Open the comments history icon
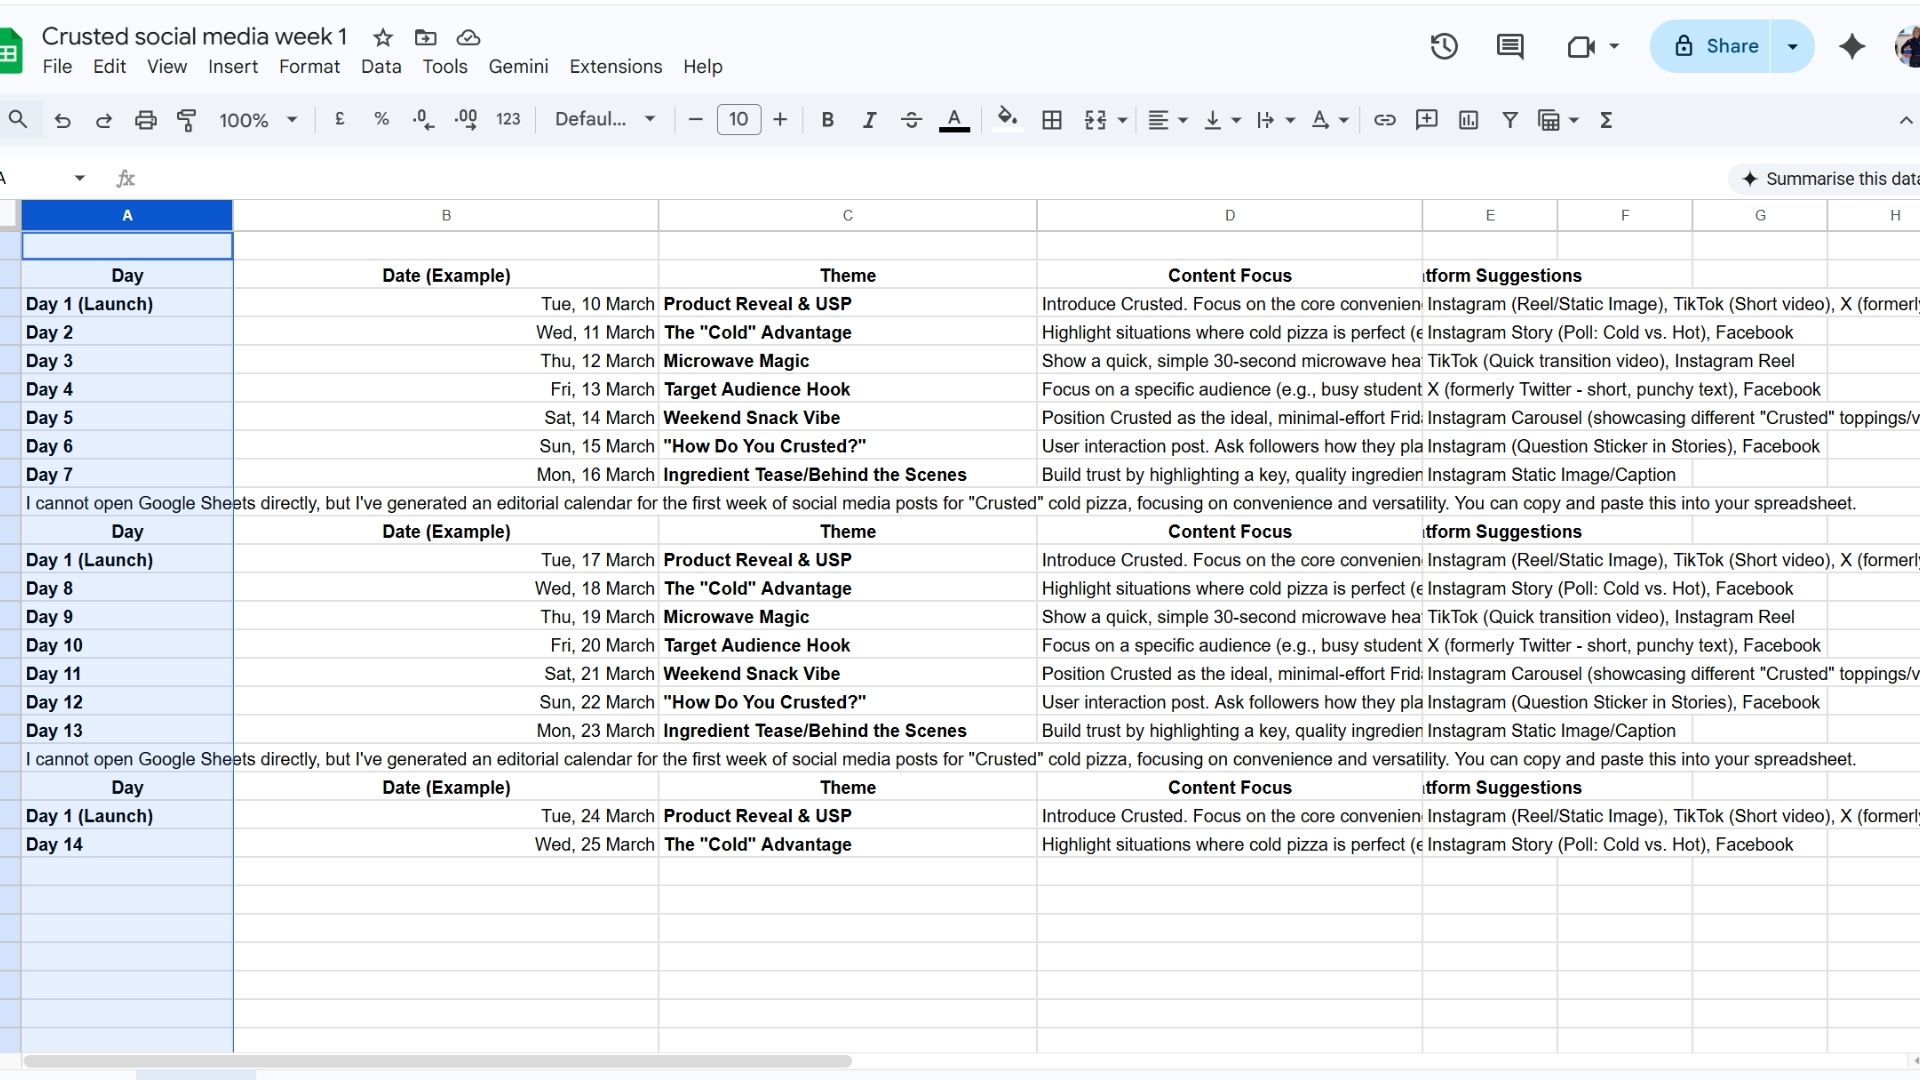The width and height of the screenshot is (1920, 1080). (1509, 46)
